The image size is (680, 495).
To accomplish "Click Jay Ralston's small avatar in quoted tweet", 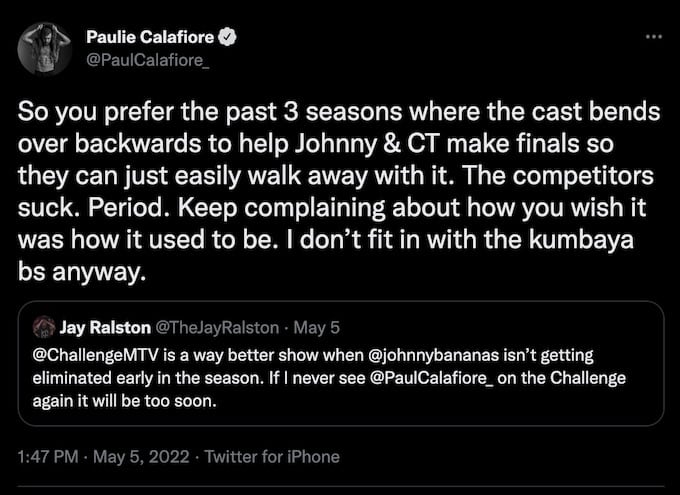I will [x=41, y=328].
